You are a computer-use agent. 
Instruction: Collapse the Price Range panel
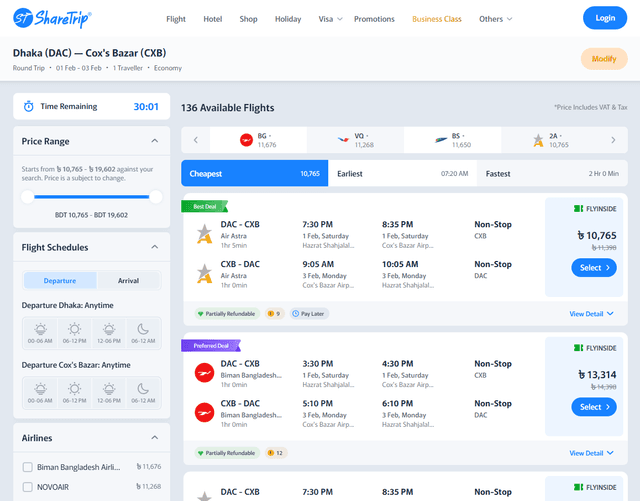click(x=155, y=141)
